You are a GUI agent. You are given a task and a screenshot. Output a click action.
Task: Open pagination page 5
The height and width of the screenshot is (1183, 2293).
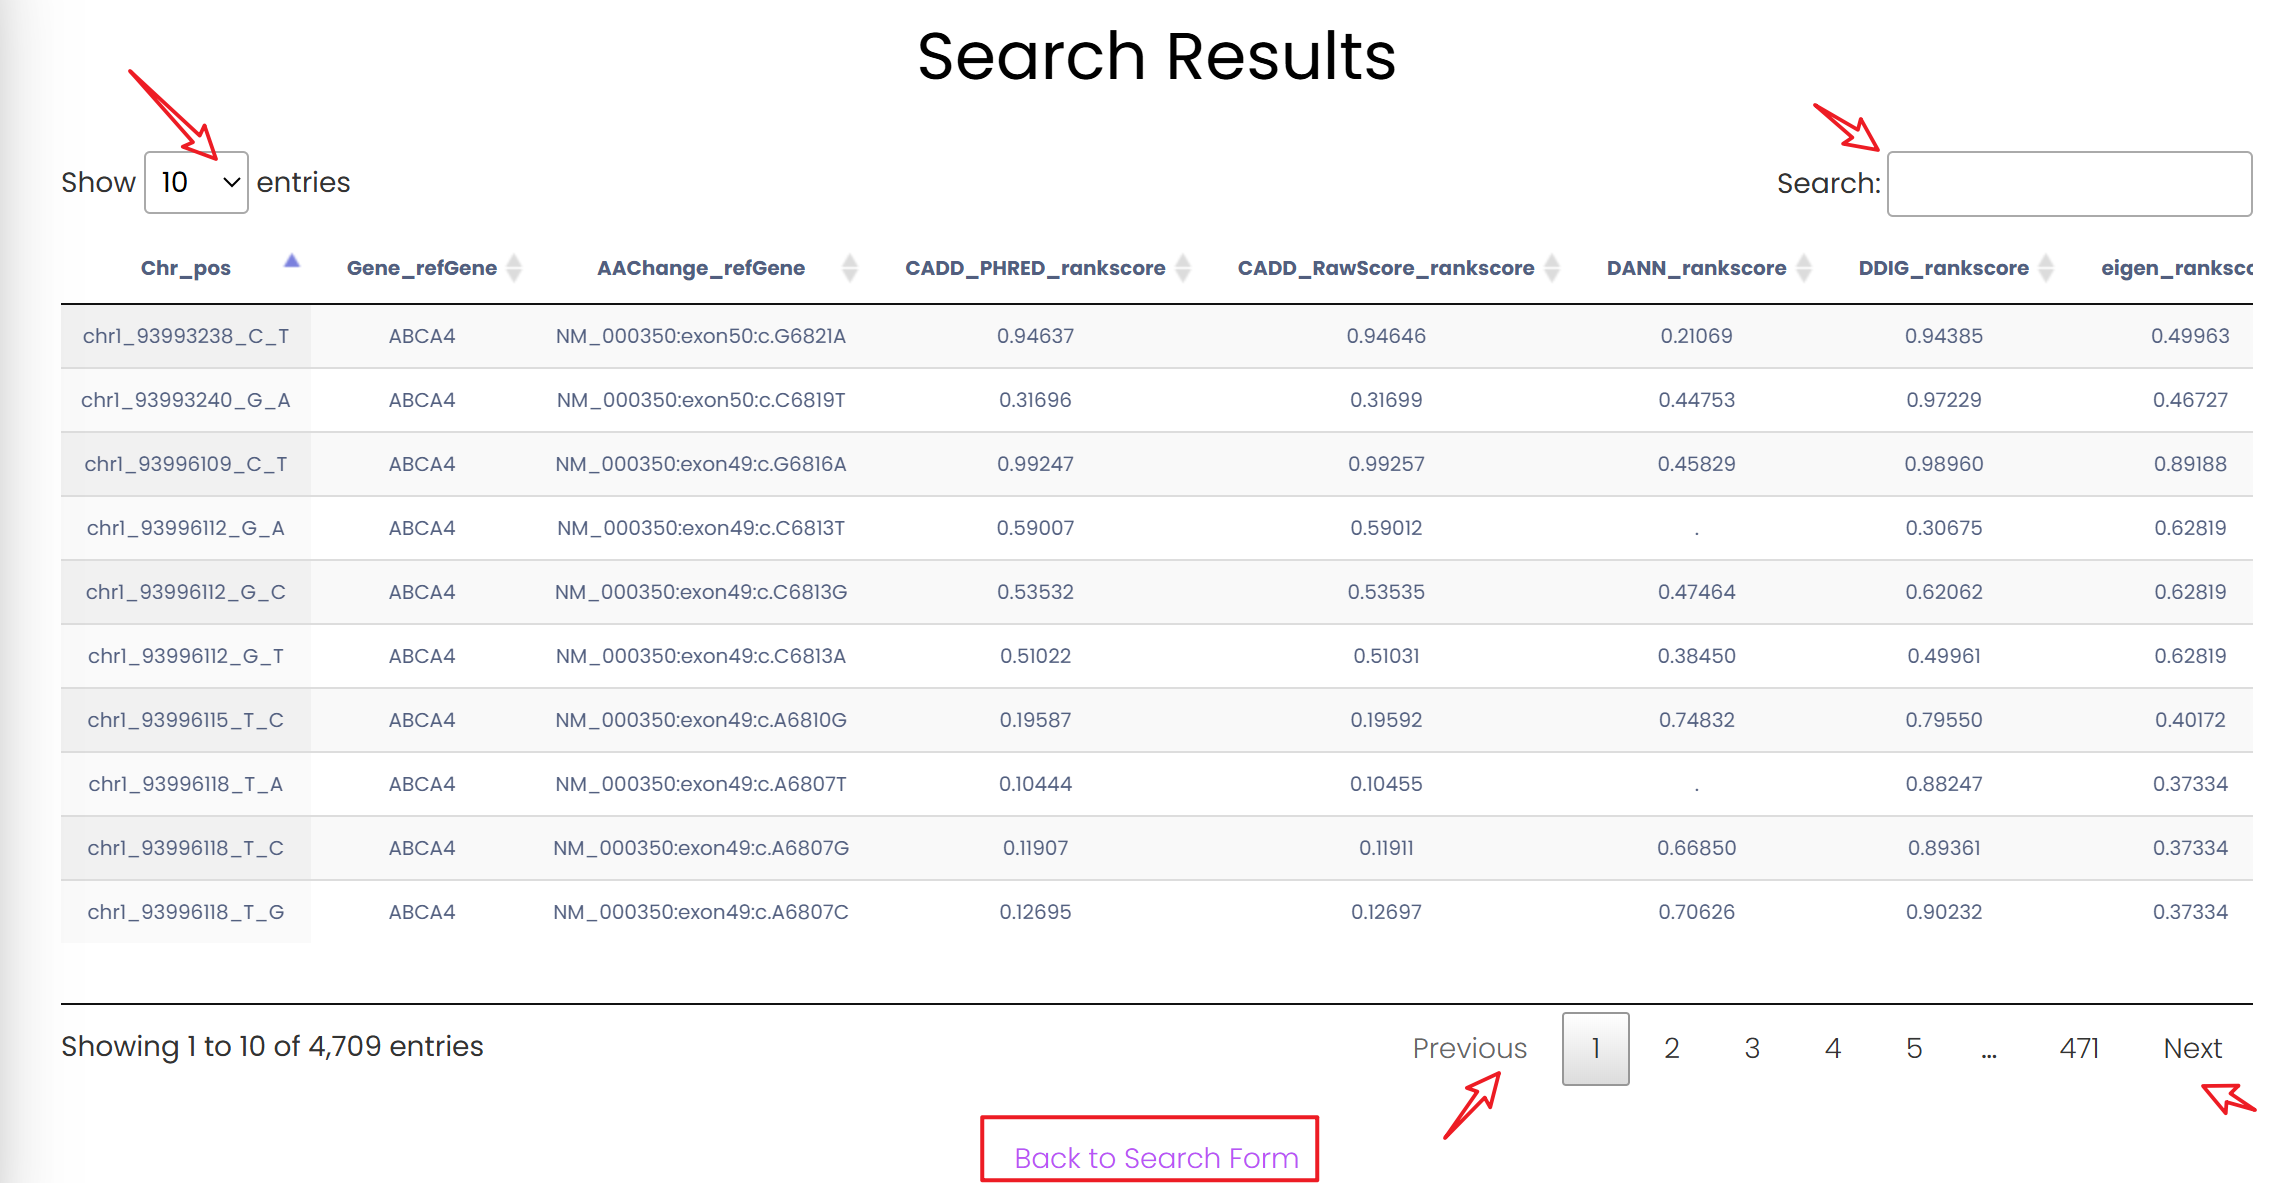click(1913, 1048)
